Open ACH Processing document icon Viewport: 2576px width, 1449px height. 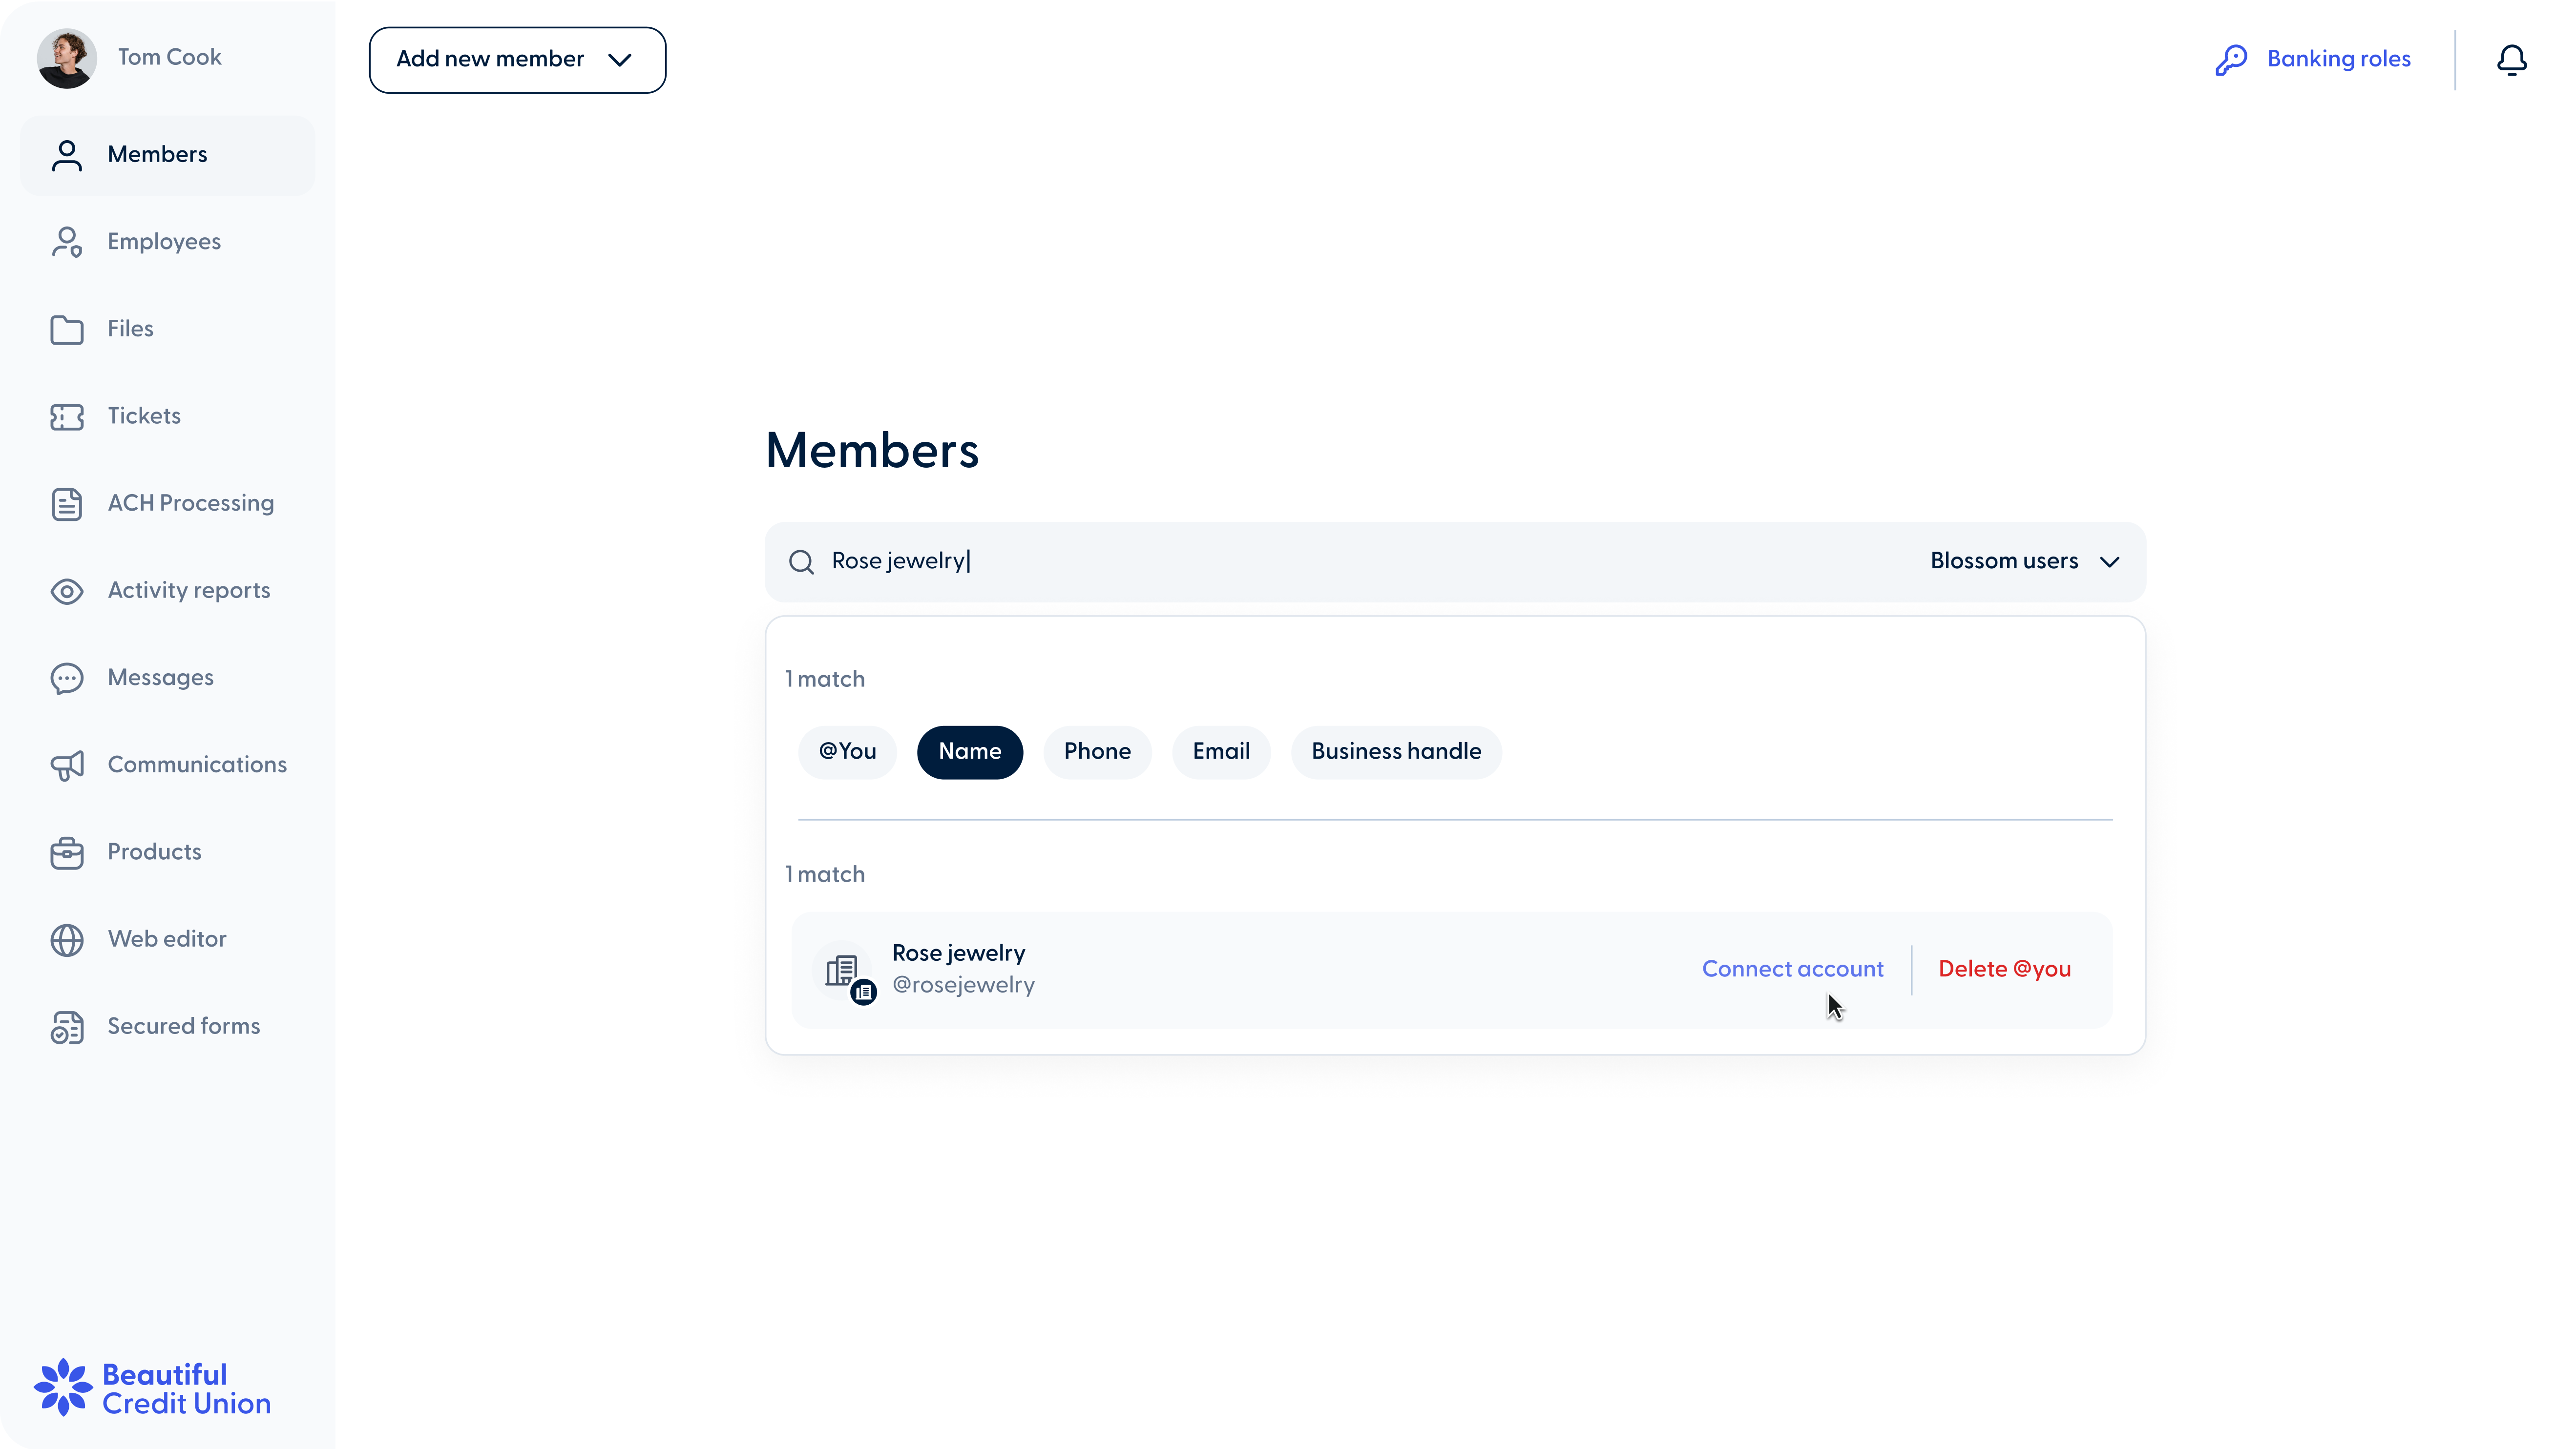point(66,503)
